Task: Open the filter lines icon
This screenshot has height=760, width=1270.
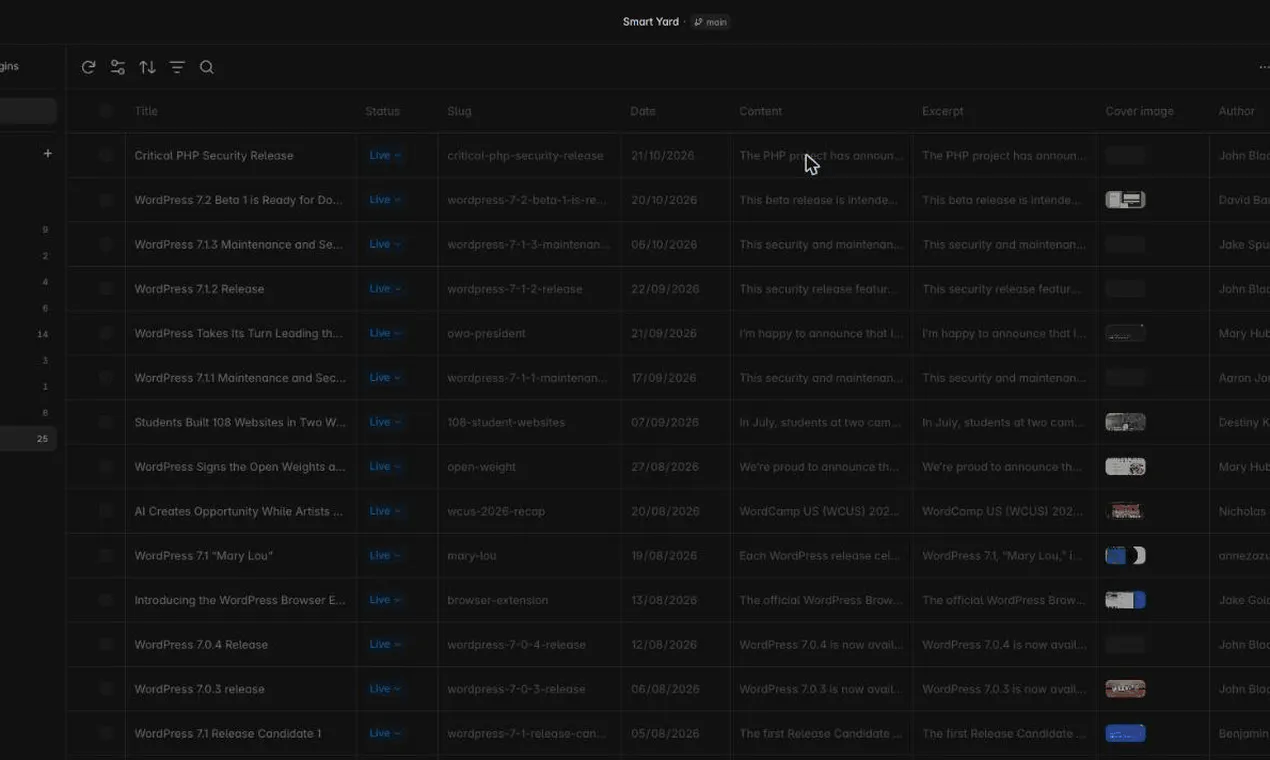Action: click(177, 67)
